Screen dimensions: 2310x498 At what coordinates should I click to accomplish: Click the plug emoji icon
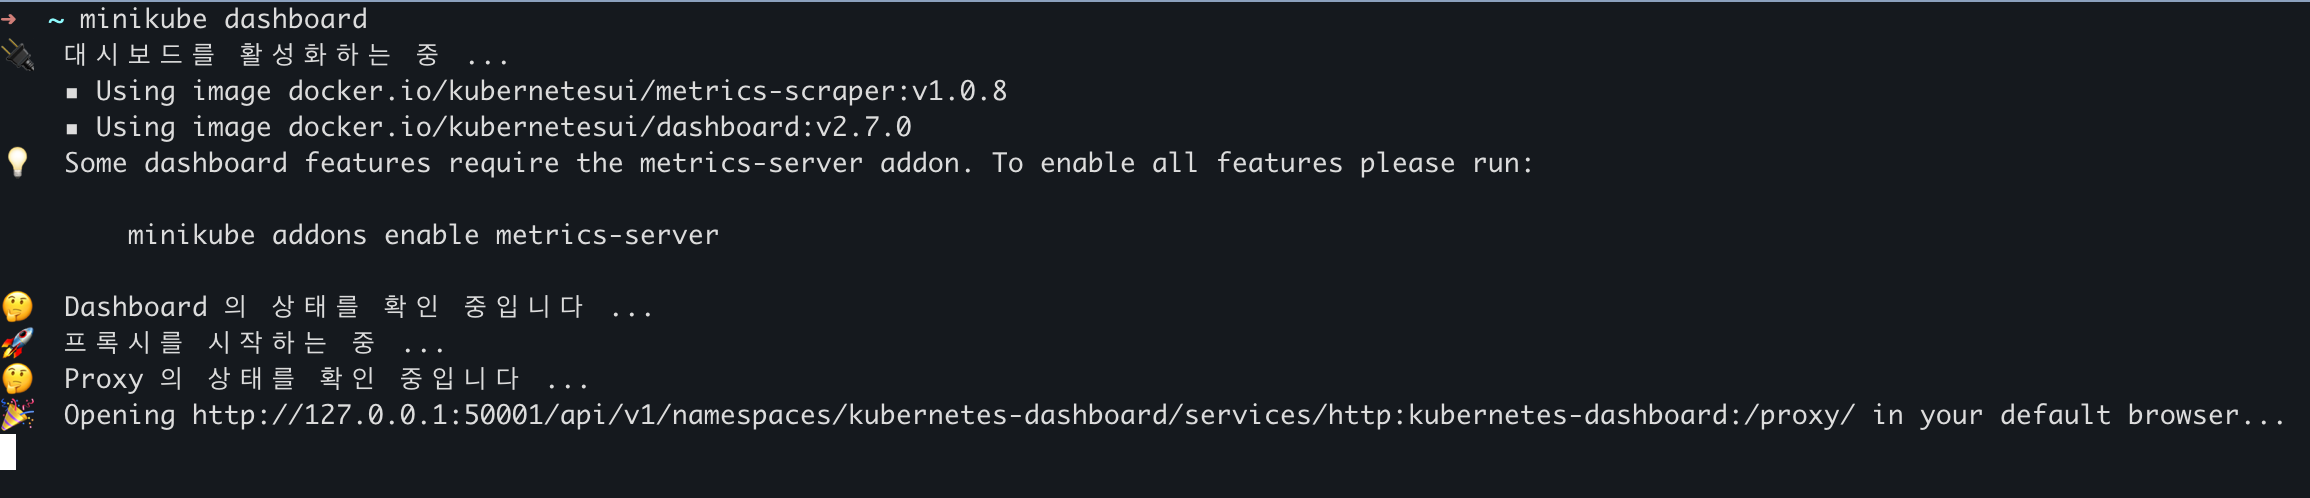coord(17,54)
